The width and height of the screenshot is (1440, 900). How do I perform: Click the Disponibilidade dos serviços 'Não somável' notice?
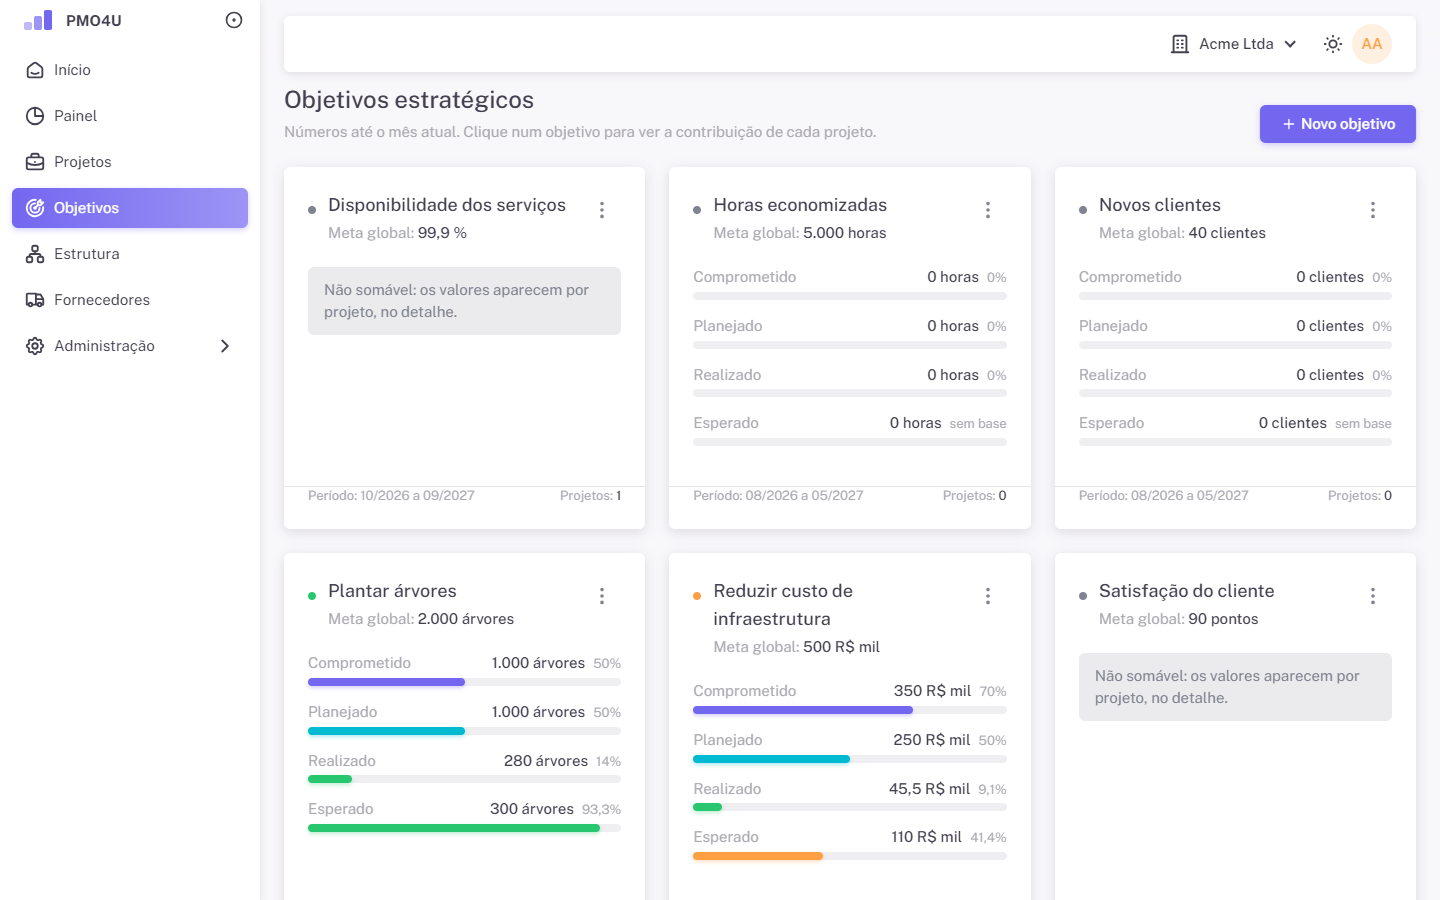click(x=464, y=301)
